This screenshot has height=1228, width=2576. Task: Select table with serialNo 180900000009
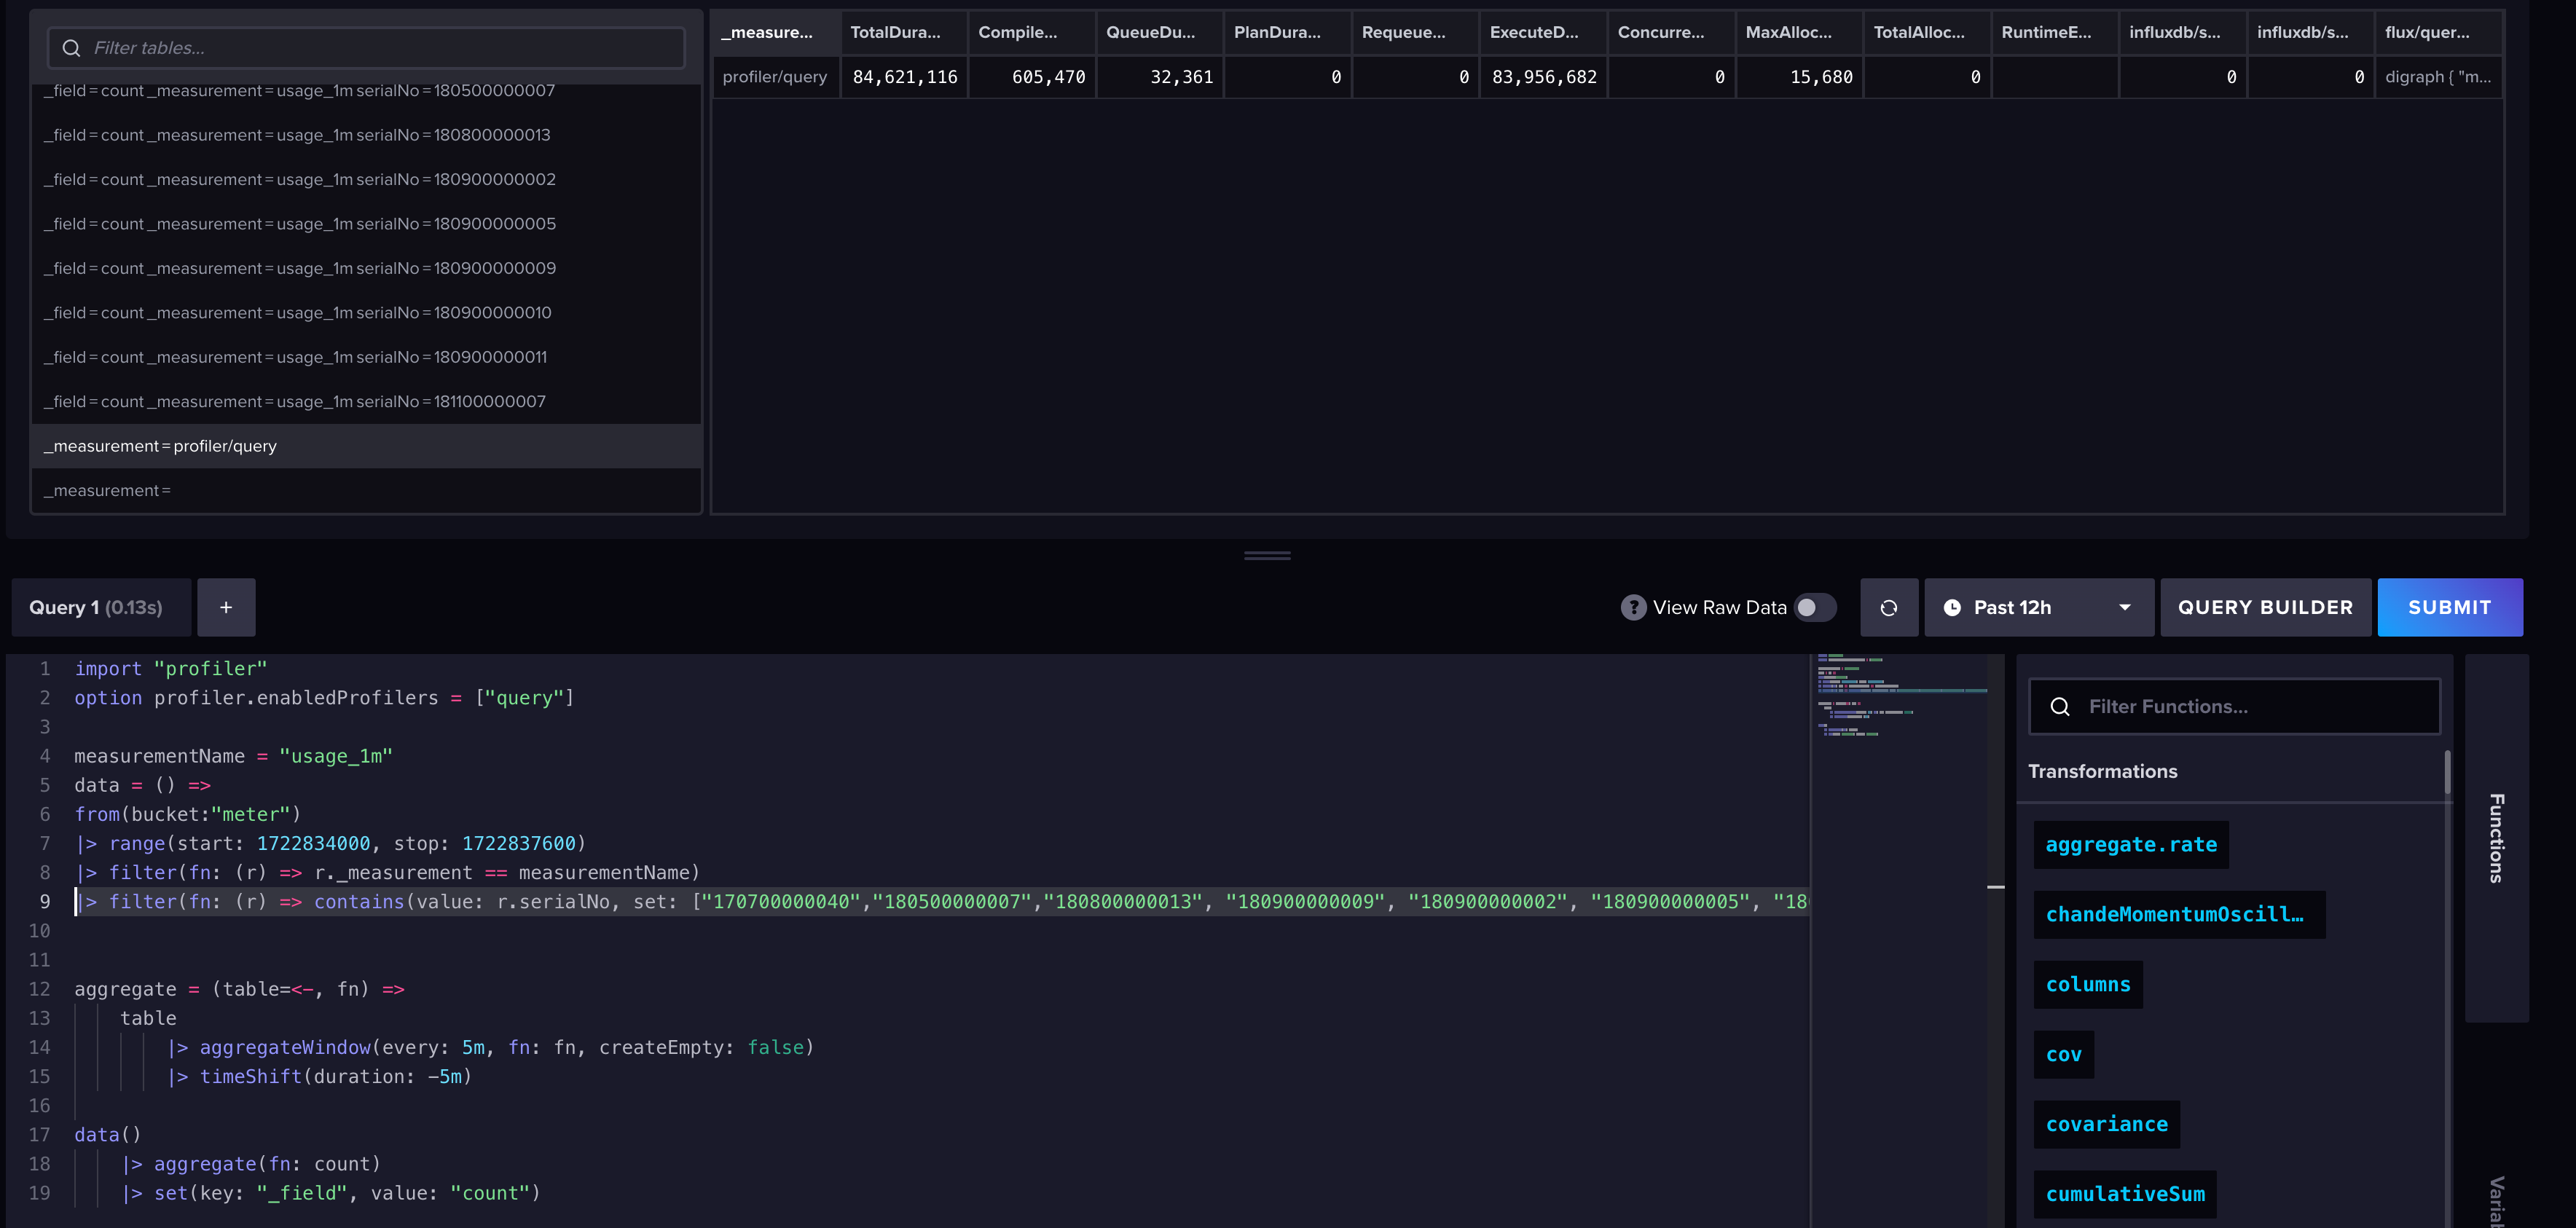click(x=366, y=268)
